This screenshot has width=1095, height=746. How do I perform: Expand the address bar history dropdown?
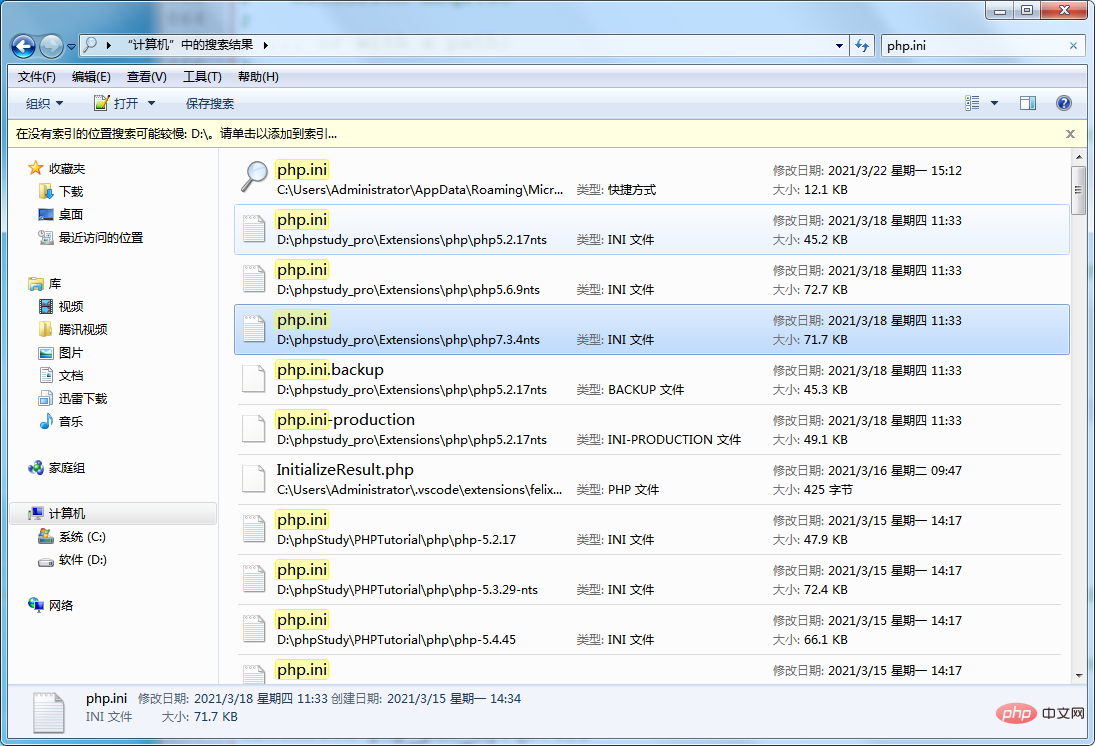[839, 46]
